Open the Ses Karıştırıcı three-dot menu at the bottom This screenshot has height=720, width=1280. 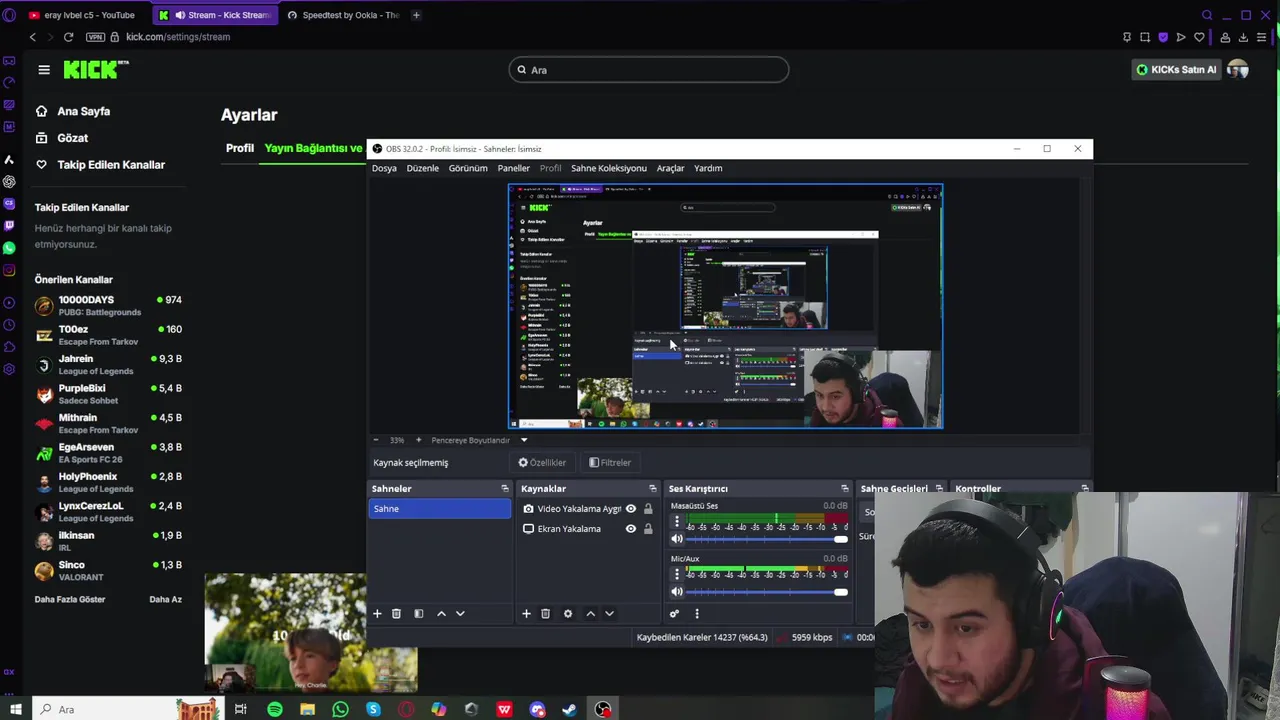[697, 613]
